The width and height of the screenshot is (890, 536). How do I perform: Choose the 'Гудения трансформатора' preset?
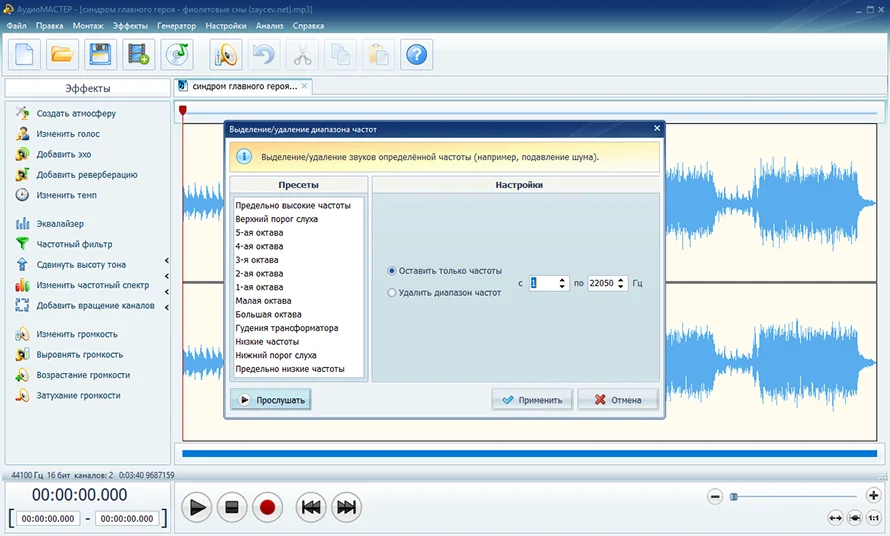(x=287, y=328)
